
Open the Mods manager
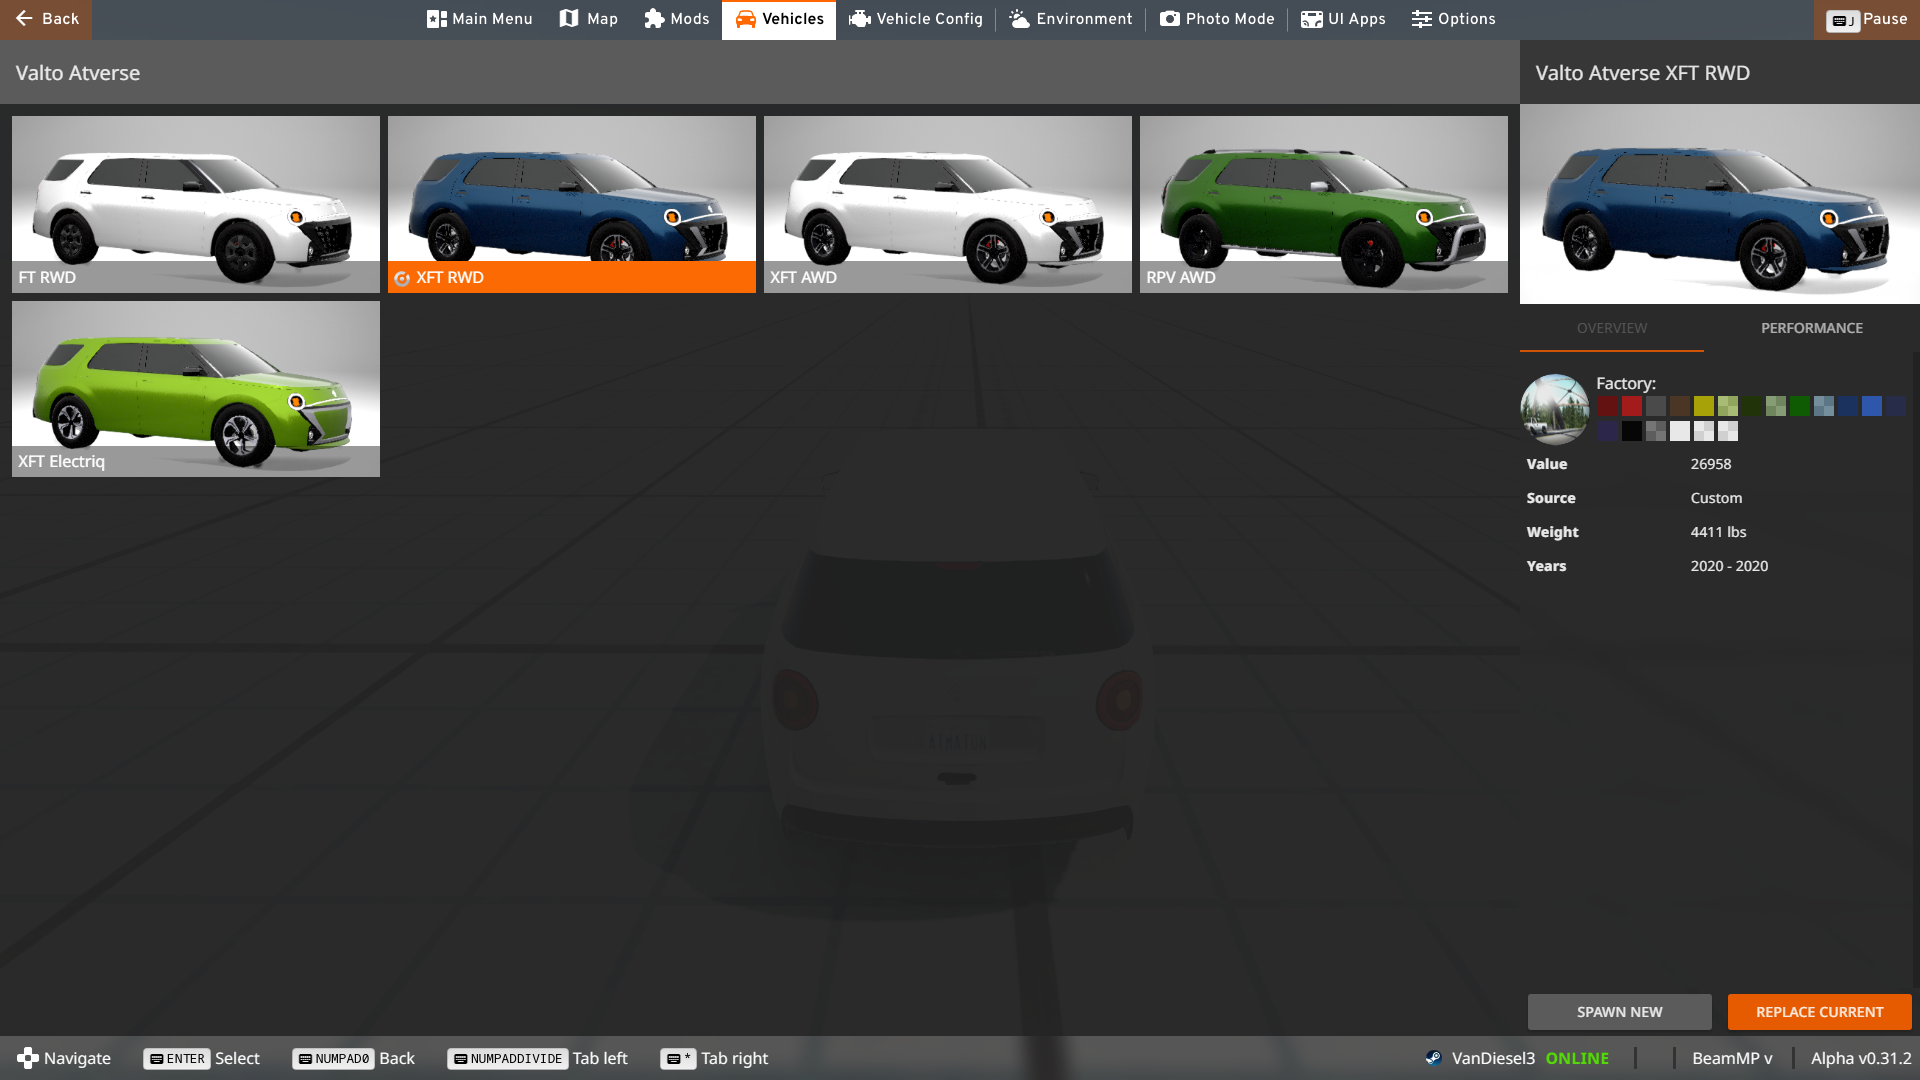[676, 19]
